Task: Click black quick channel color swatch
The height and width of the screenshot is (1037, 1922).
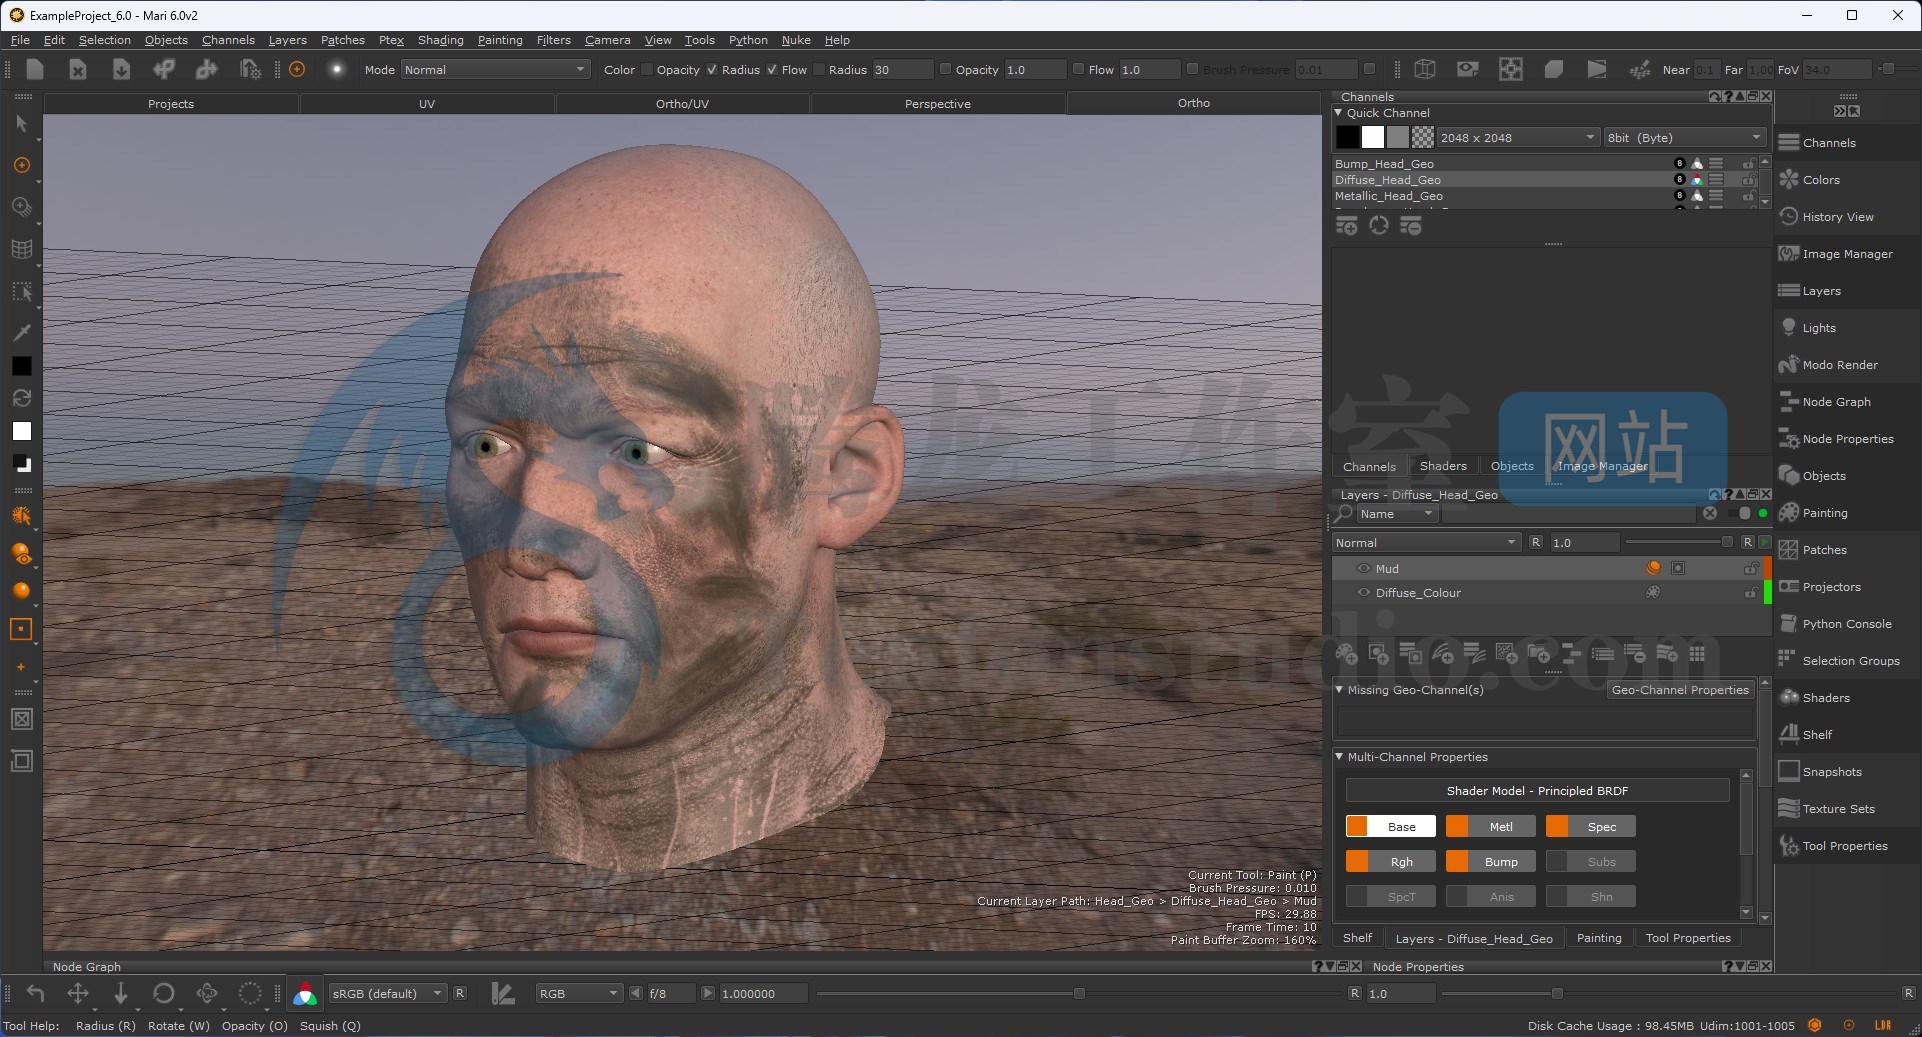Action: click(x=1348, y=137)
